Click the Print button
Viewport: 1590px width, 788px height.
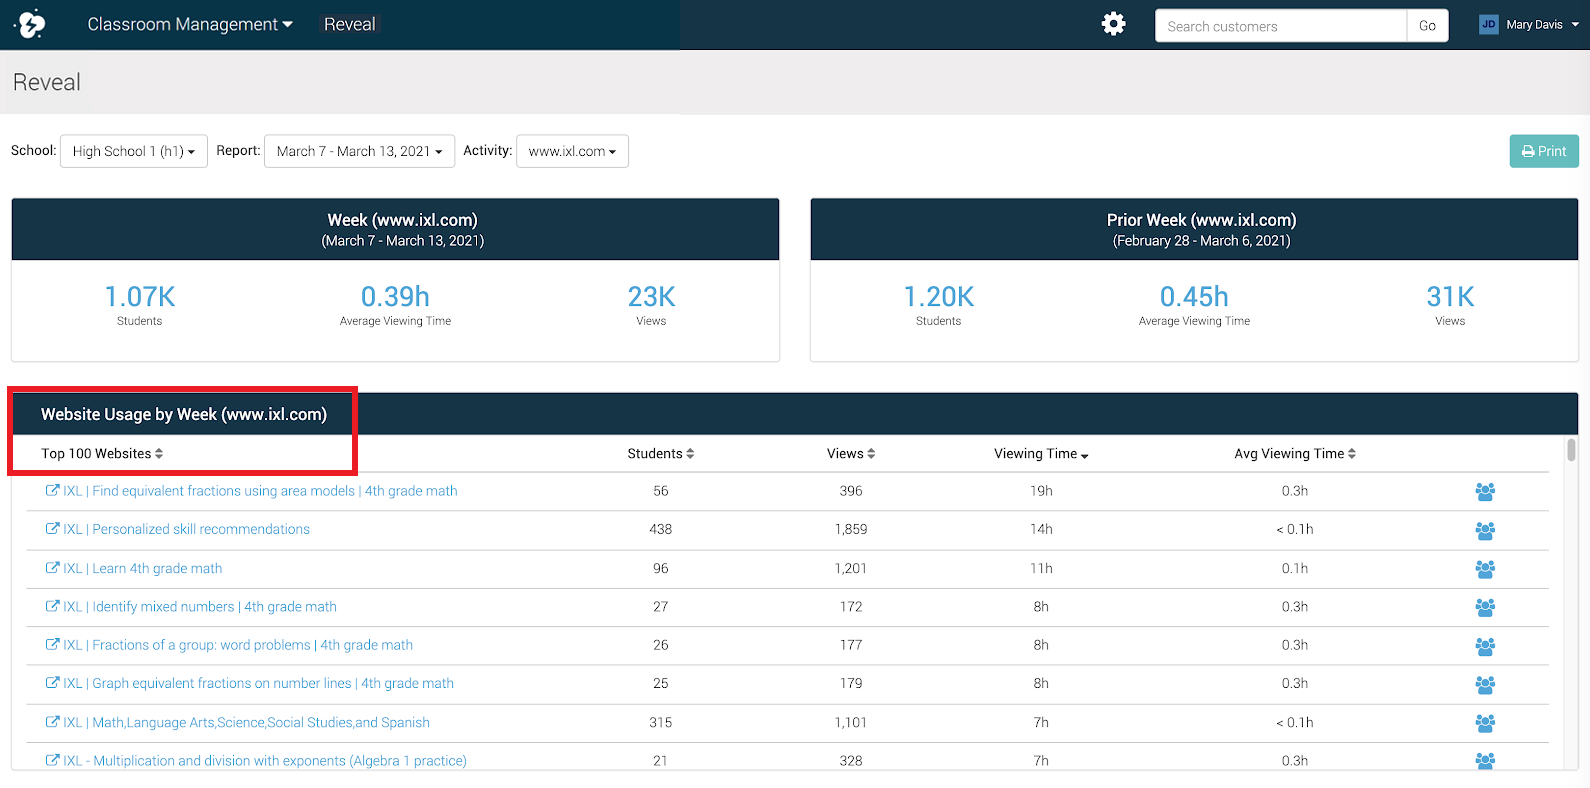pos(1544,151)
